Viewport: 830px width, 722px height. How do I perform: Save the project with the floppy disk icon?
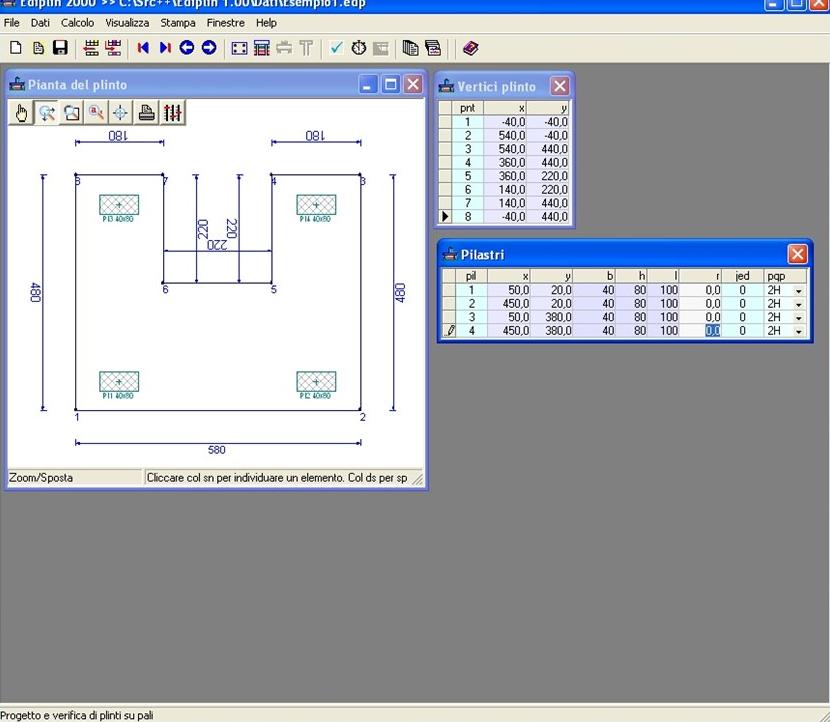(x=60, y=48)
